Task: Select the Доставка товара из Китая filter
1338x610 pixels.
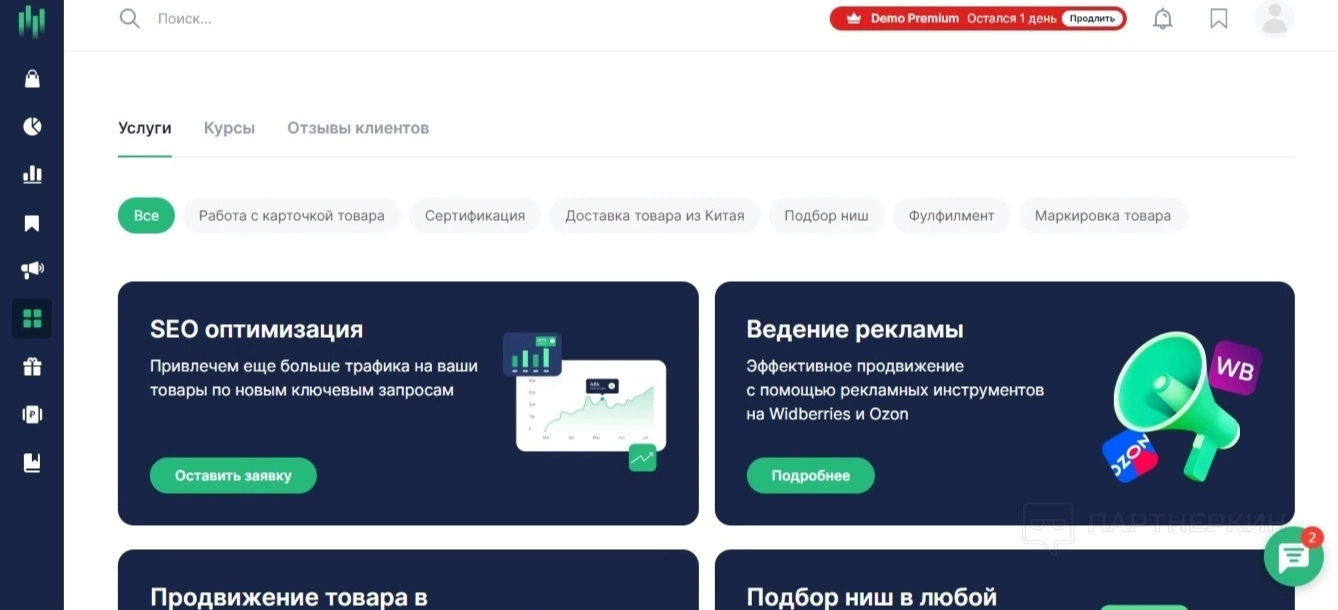Action: pos(655,215)
